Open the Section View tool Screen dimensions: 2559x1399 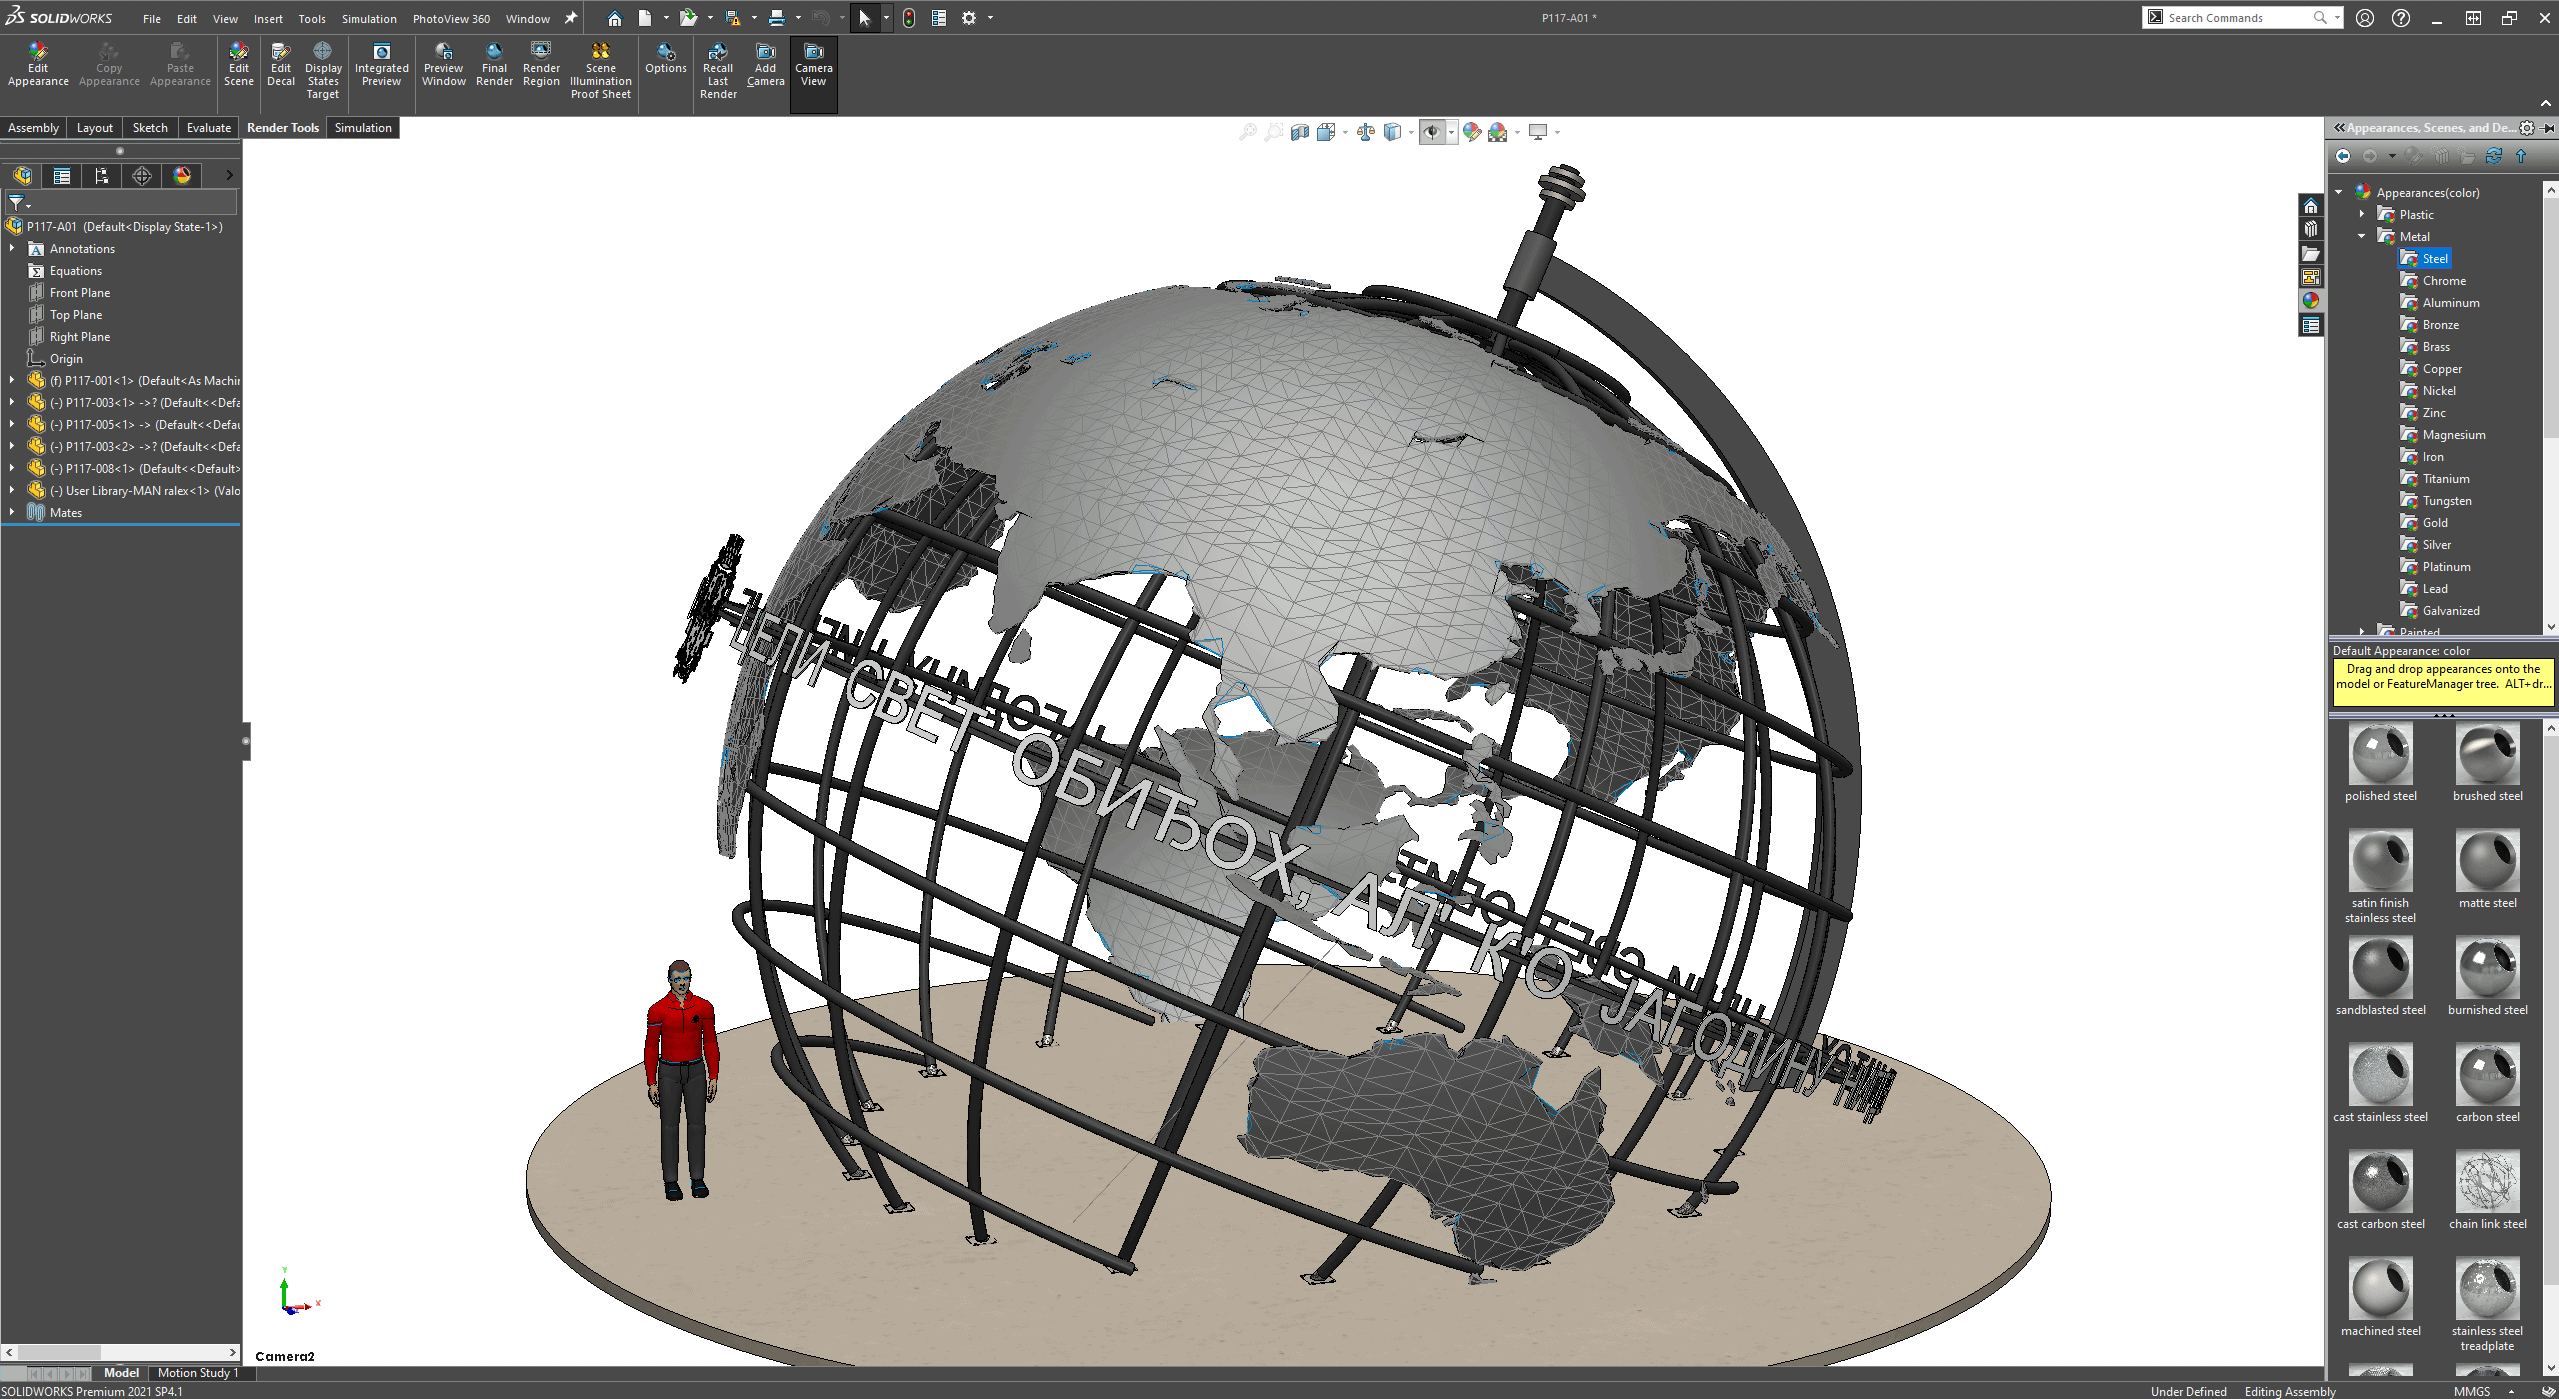click(1300, 132)
